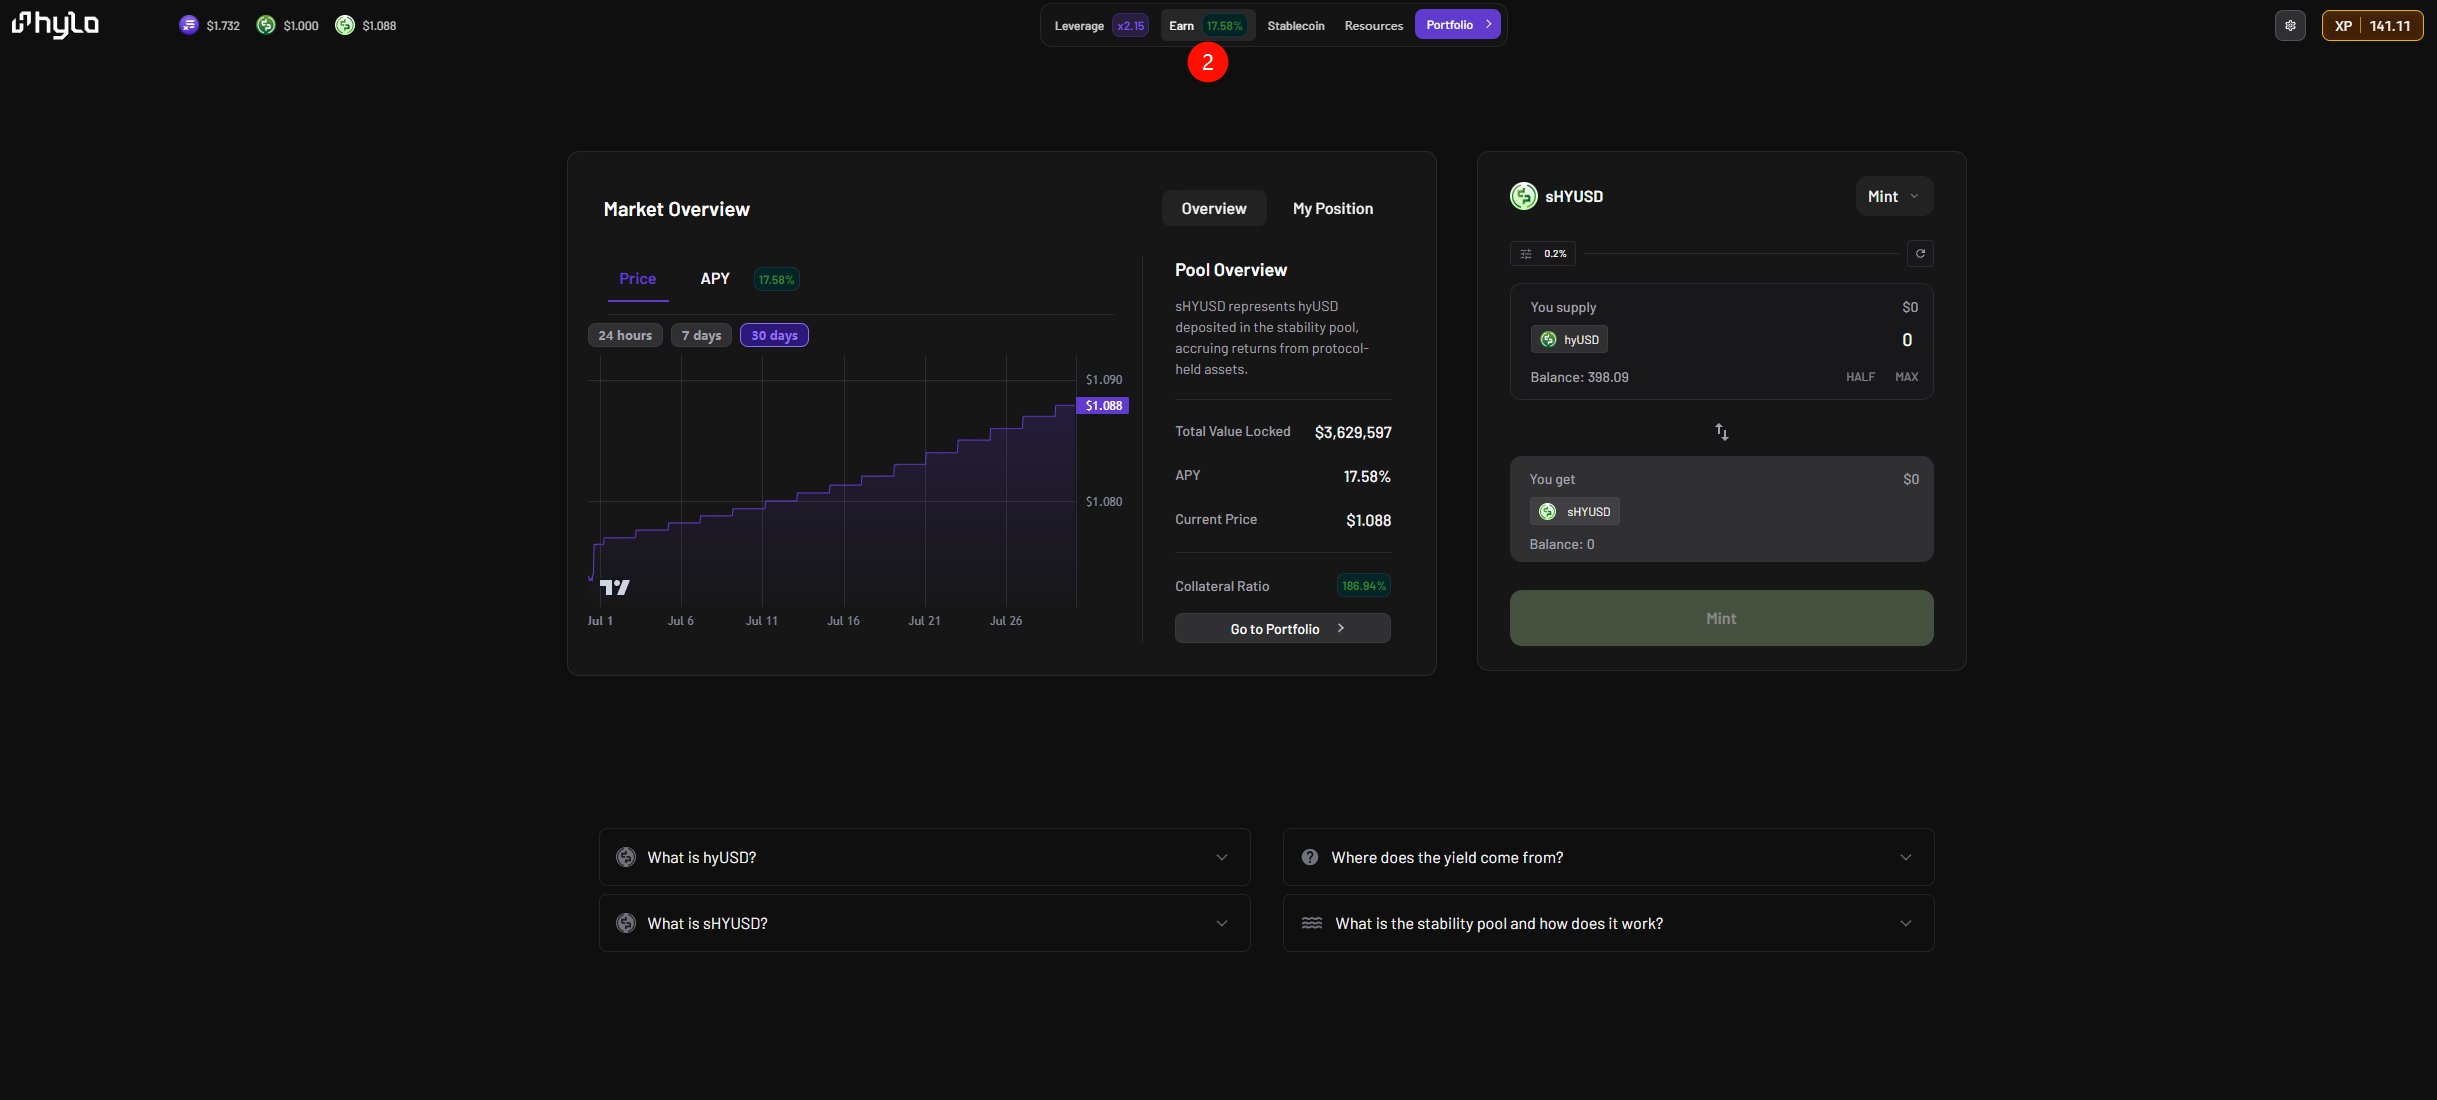The width and height of the screenshot is (2437, 1100).
Task: Switch to the My Position tab
Action: coord(1332,209)
